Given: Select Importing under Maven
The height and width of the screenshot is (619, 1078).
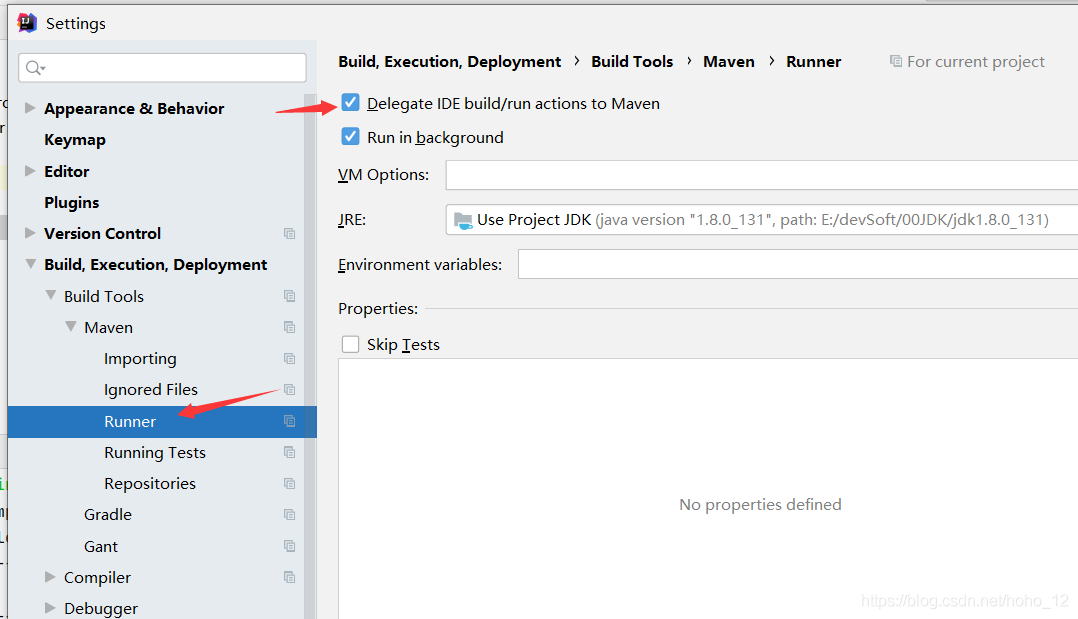Looking at the screenshot, I should (140, 359).
